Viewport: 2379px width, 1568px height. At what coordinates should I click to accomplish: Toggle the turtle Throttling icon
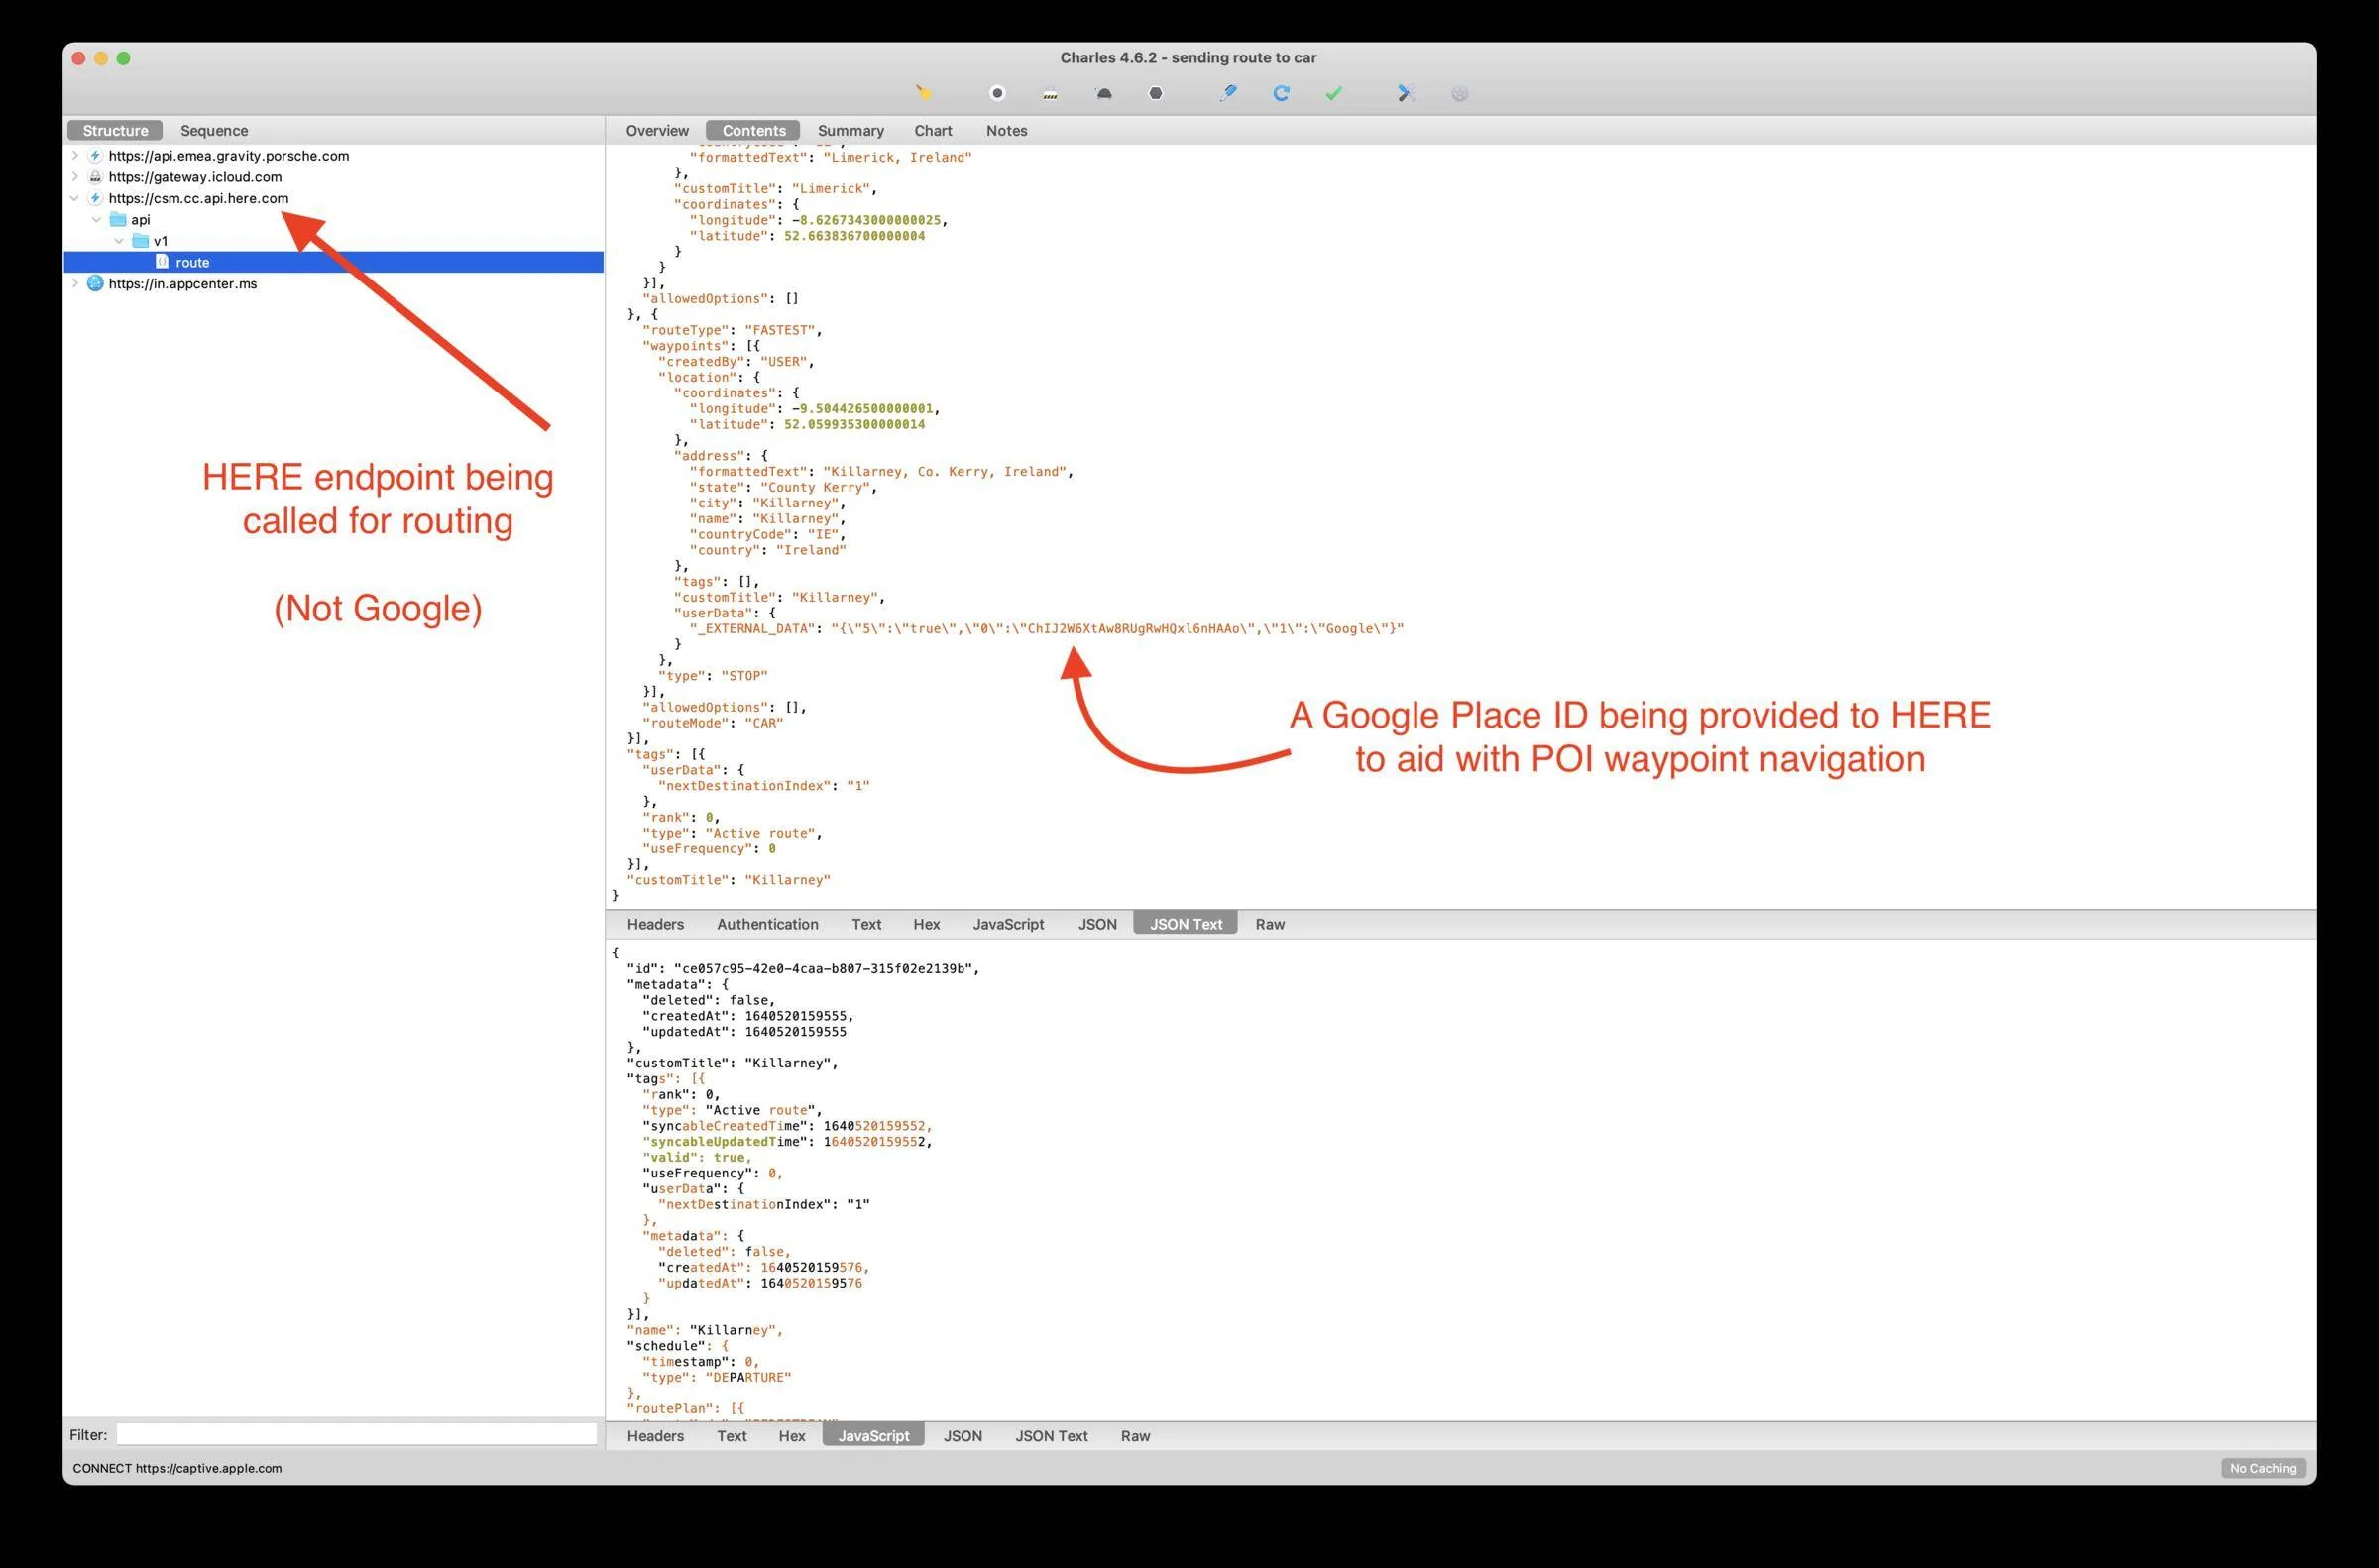(x=1103, y=94)
